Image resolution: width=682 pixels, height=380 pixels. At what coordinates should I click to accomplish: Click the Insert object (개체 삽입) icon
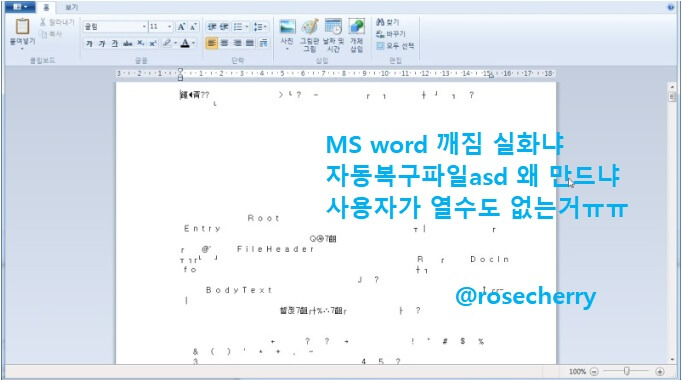(x=357, y=27)
